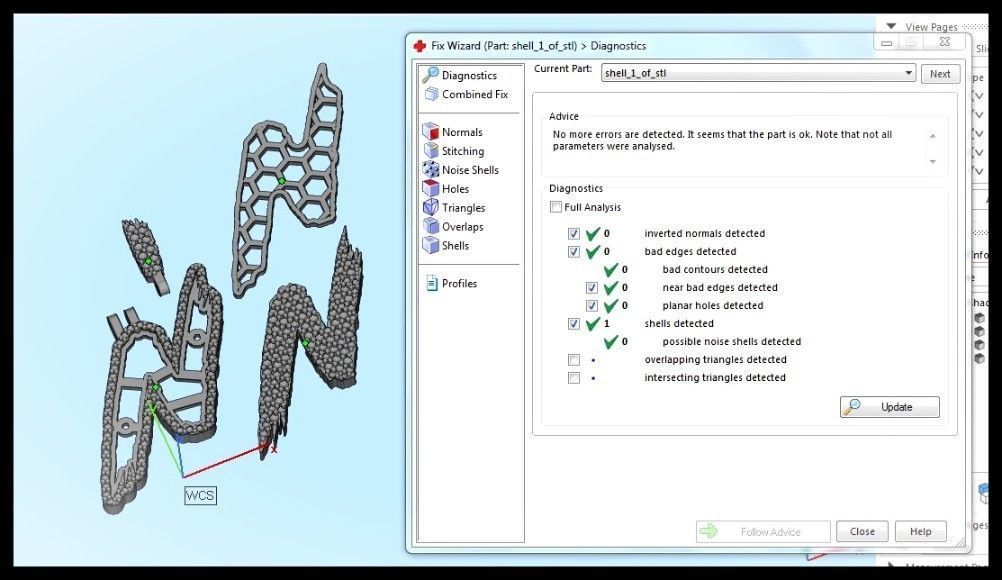
Task: Click the Next button
Action: (x=940, y=73)
